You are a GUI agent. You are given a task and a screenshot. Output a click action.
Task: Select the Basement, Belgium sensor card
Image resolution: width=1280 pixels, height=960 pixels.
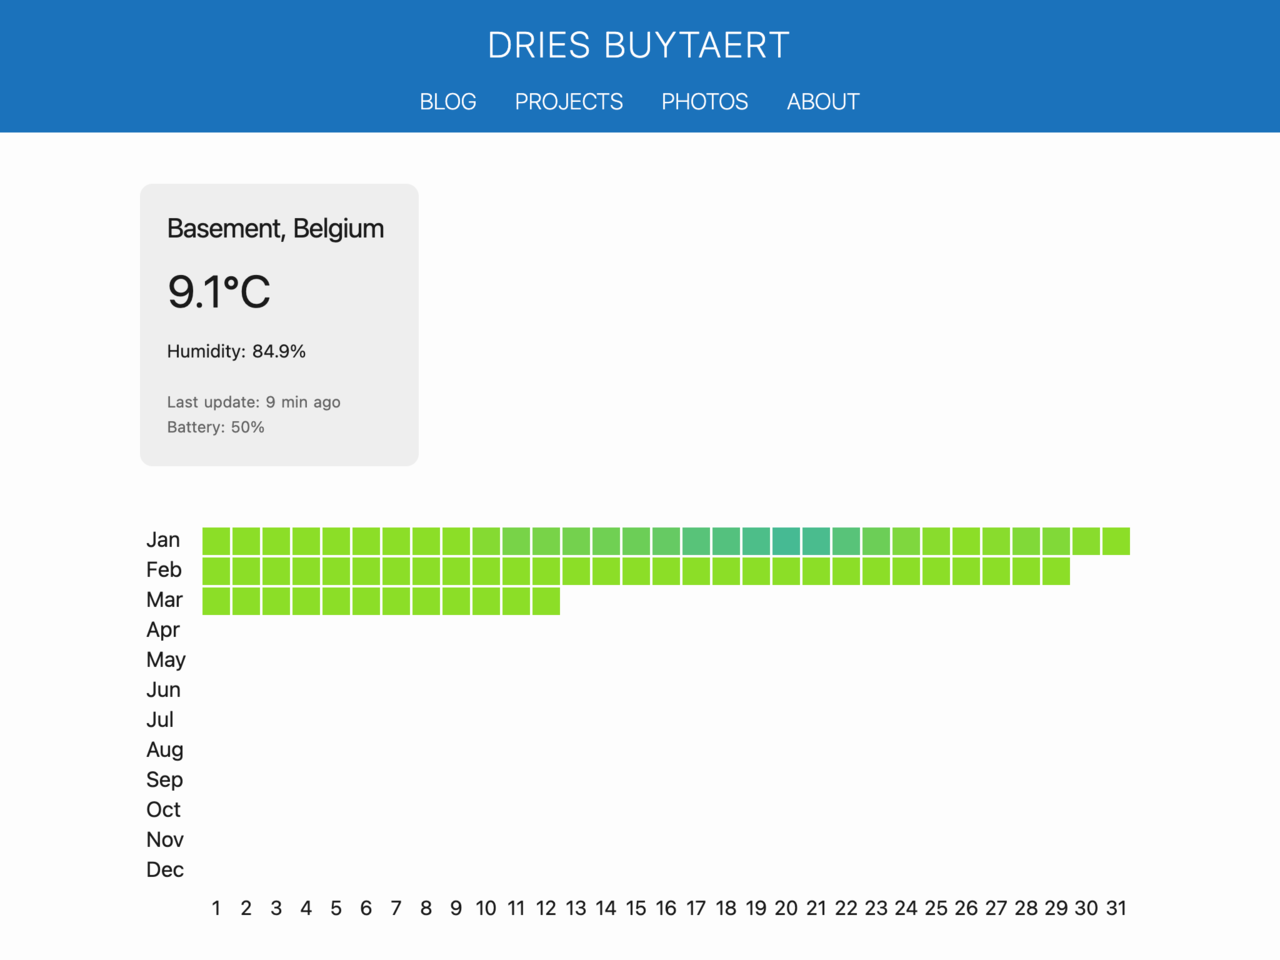pyautogui.click(x=279, y=324)
